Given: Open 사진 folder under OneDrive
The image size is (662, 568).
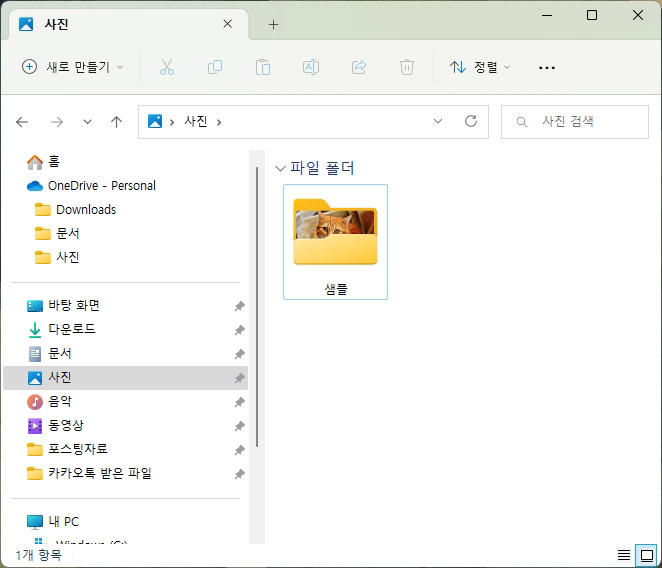Looking at the screenshot, I should 57,257.
